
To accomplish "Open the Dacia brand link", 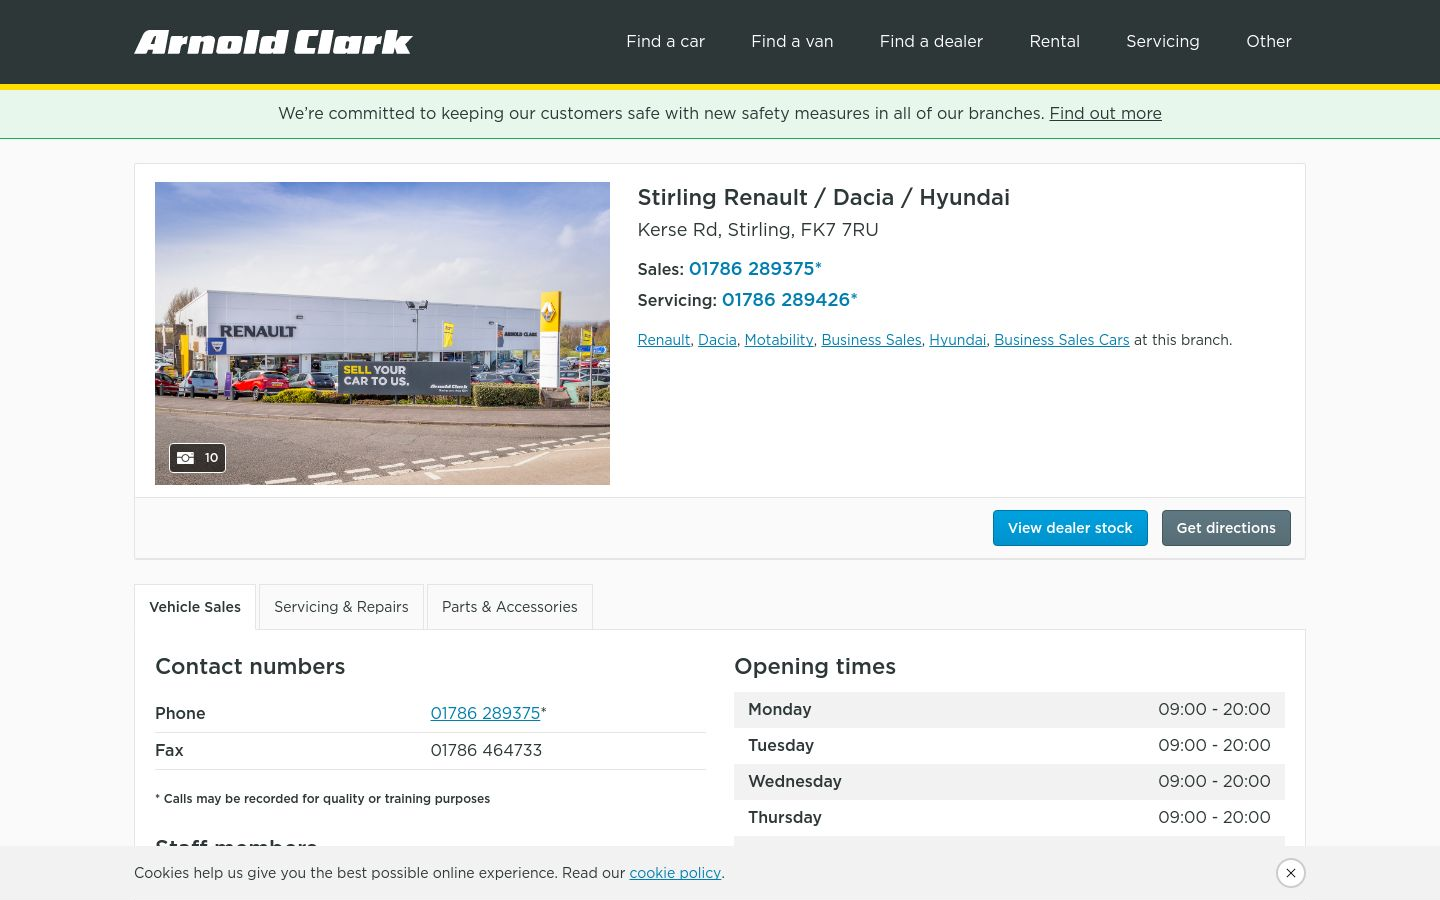I will click(717, 340).
